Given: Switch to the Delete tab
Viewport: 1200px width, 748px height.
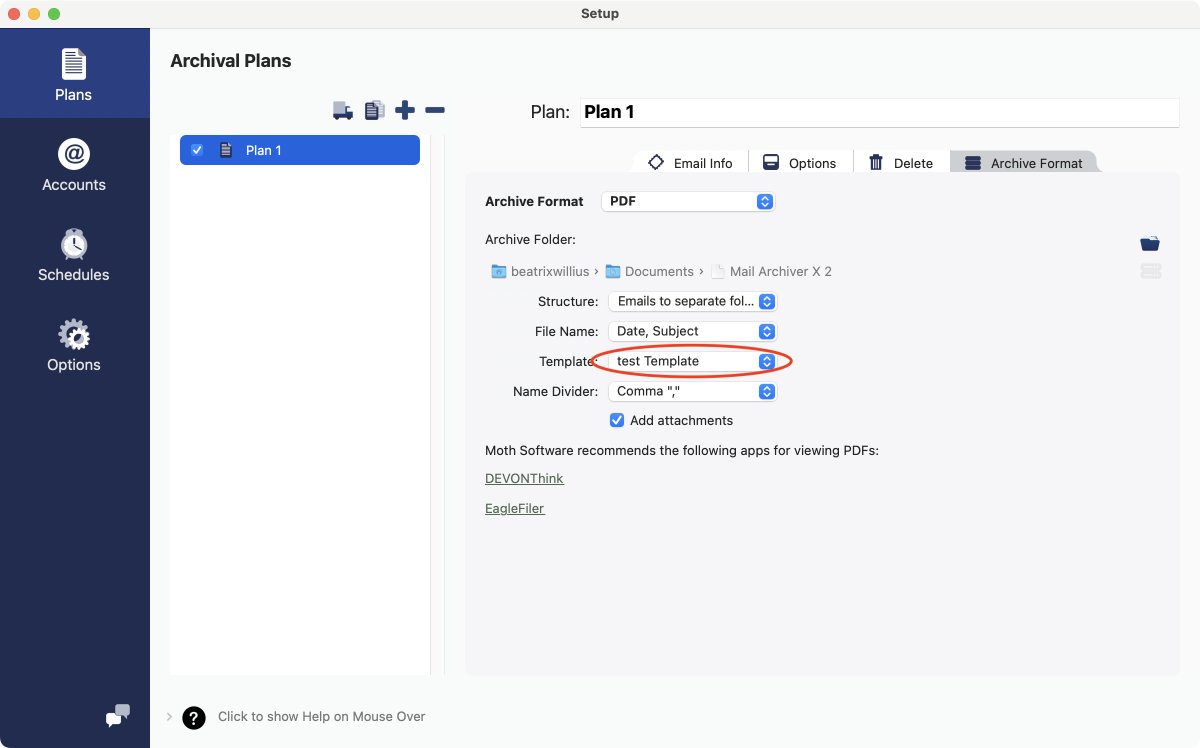Looking at the screenshot, I should coord(901,163).
